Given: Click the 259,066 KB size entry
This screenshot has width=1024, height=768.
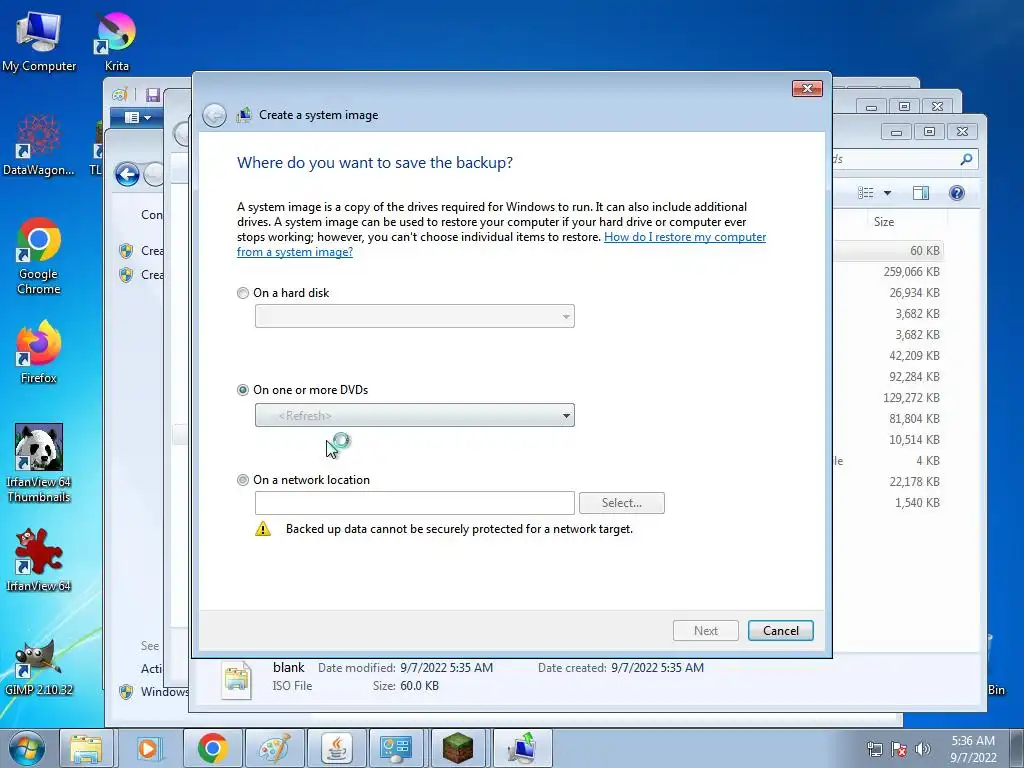Looking at the screenshot, I should [912, 272].
